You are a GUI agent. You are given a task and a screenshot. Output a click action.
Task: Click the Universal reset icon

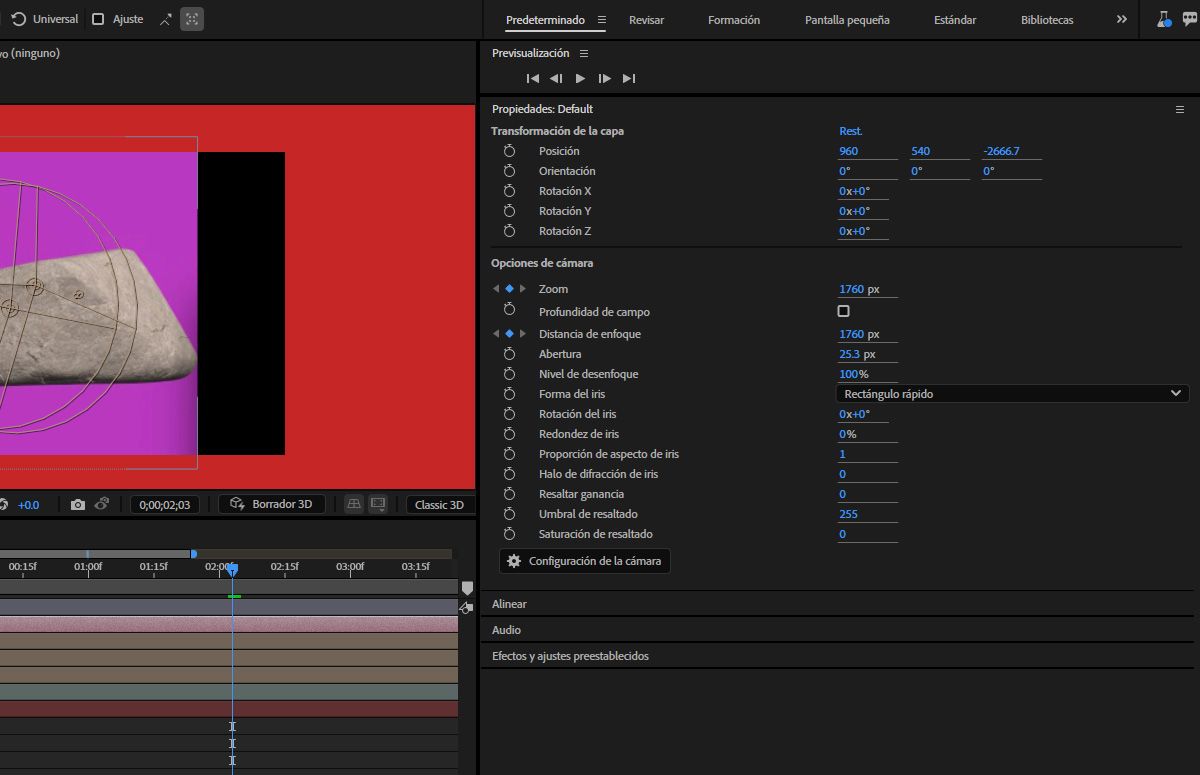coord(19,19)
